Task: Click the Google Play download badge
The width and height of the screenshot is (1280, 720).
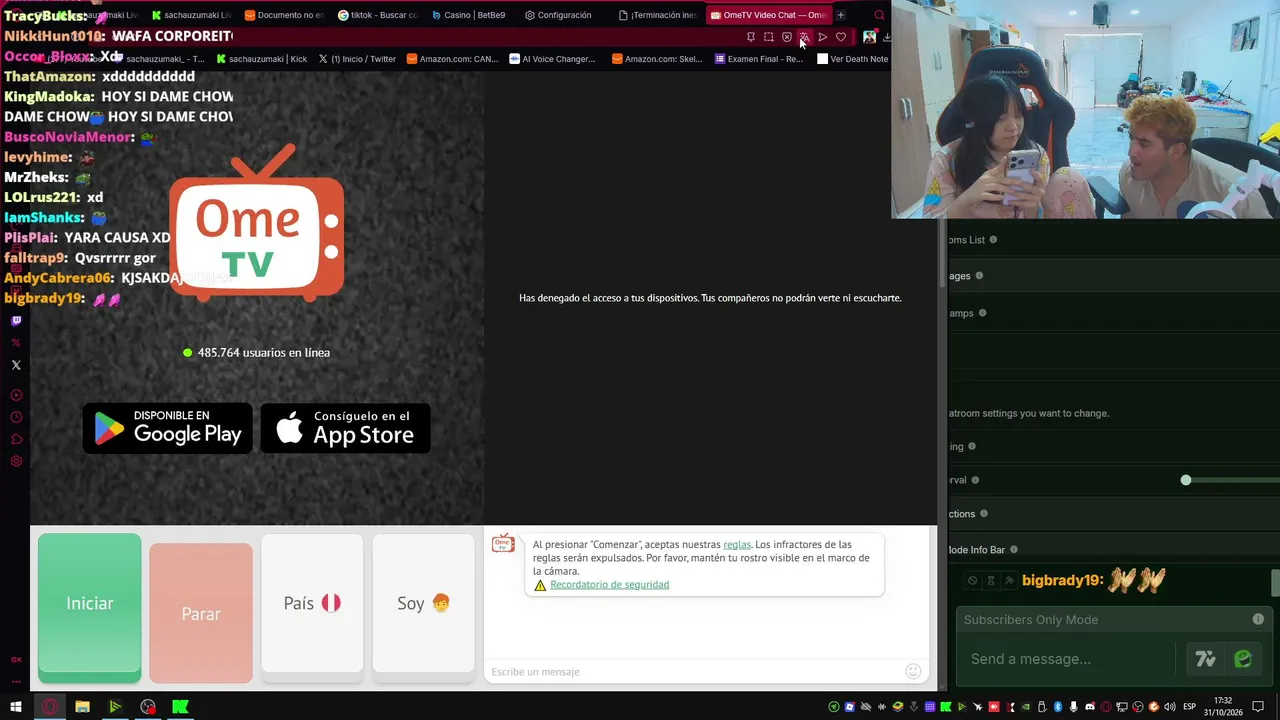Action: pos(168,428)
